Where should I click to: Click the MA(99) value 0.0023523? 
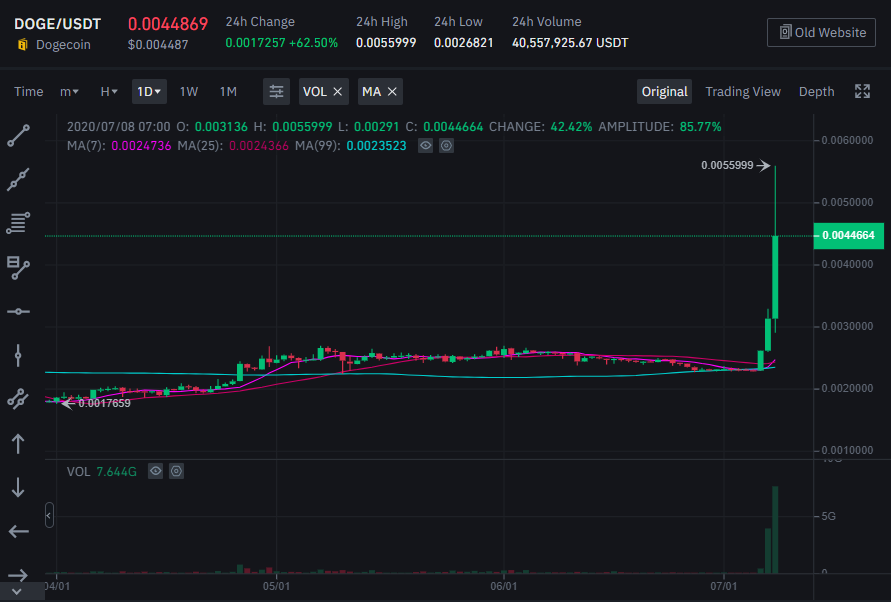pos(376,146)
